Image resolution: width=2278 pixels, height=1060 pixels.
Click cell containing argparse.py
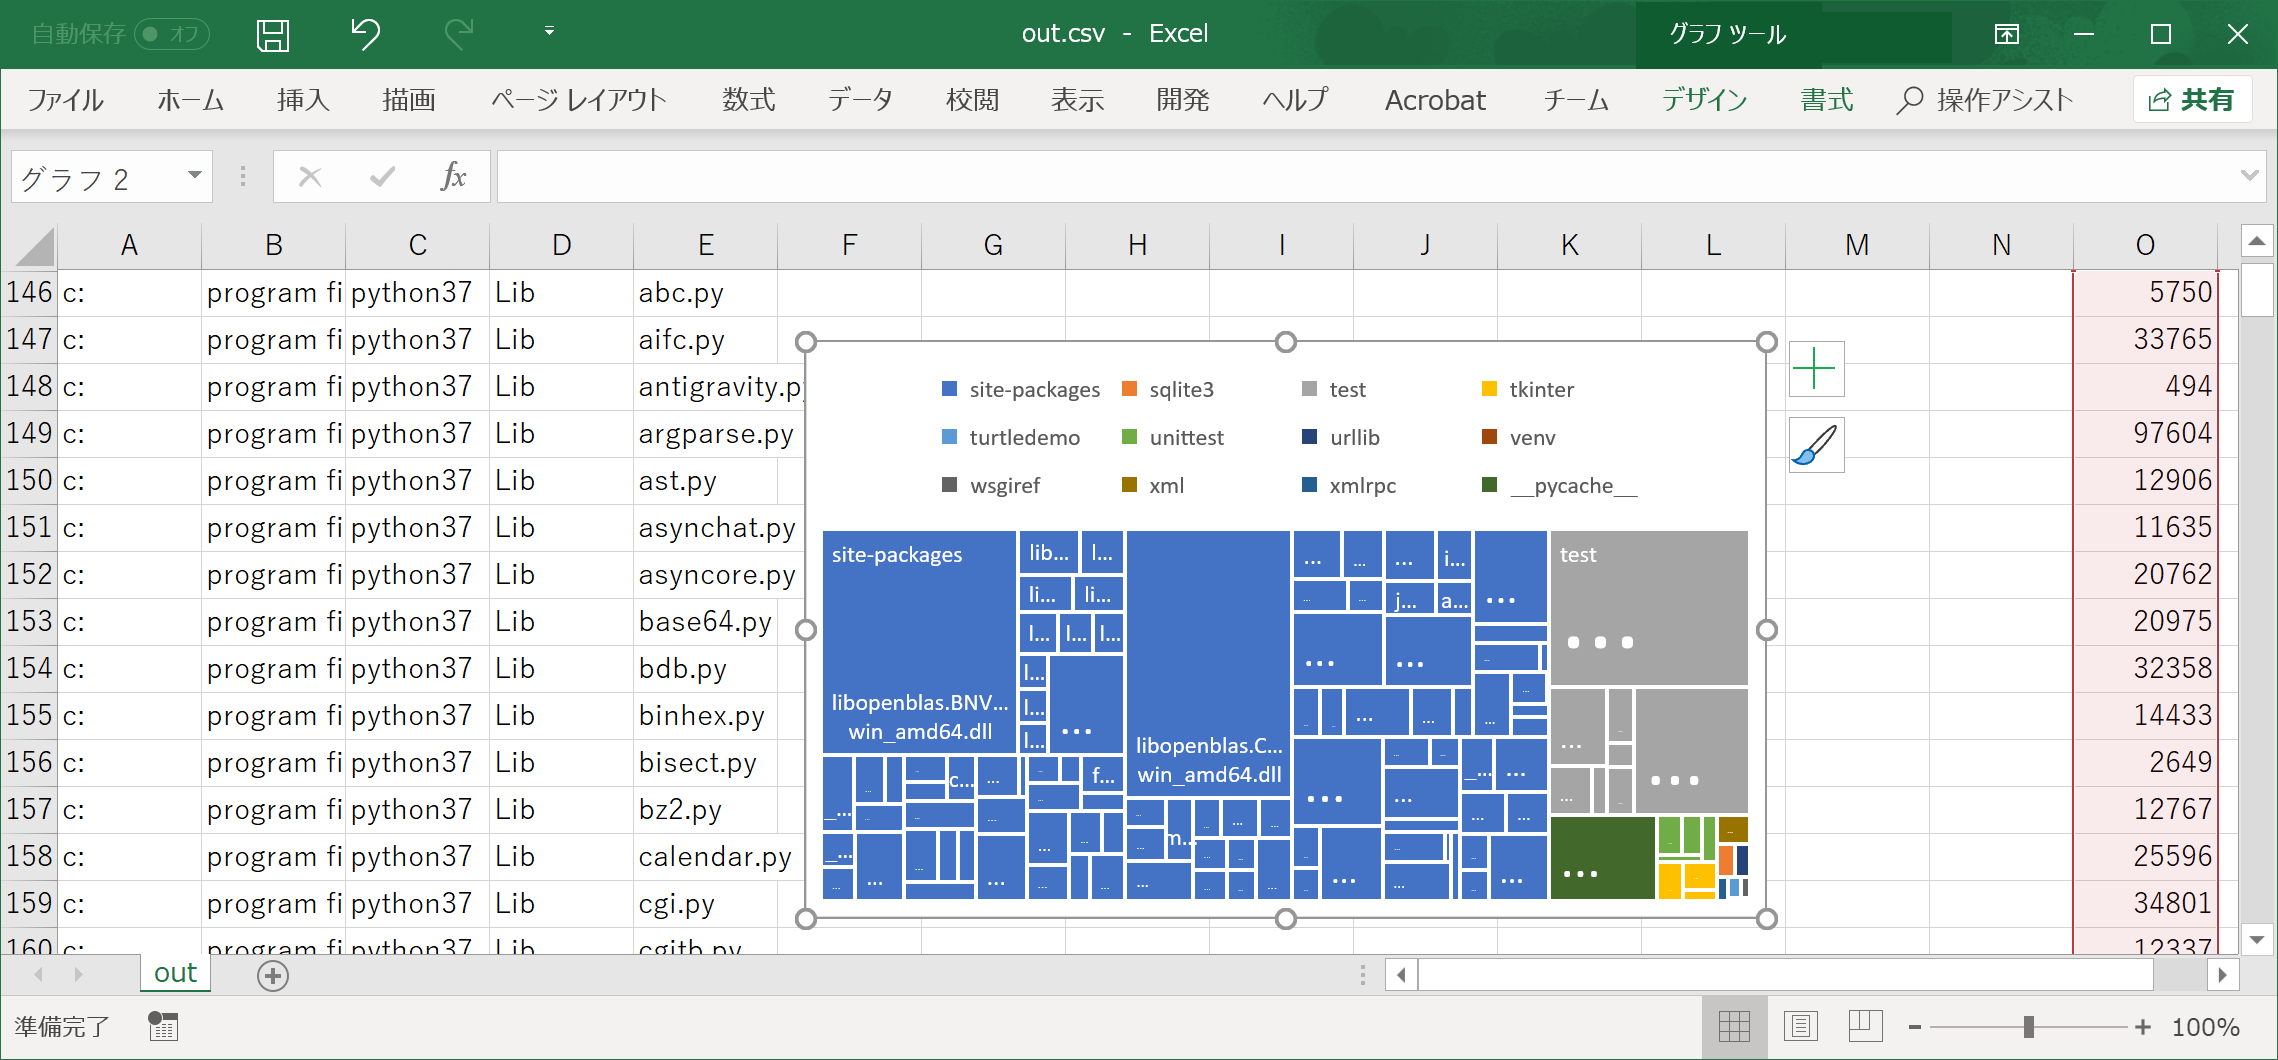tap(705, 434)
